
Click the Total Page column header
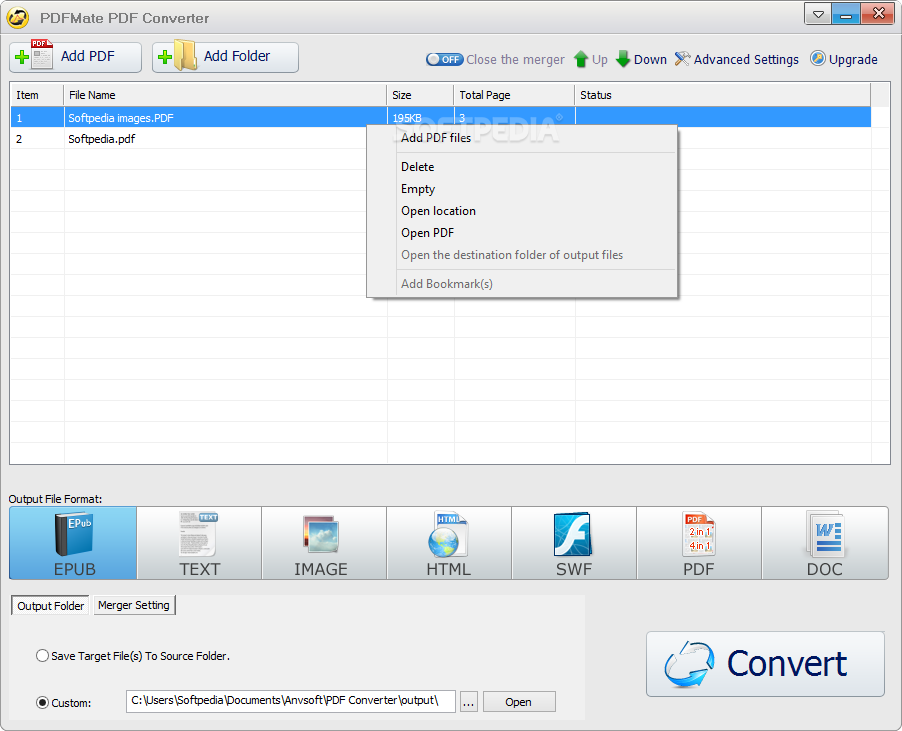coord(514,95)
